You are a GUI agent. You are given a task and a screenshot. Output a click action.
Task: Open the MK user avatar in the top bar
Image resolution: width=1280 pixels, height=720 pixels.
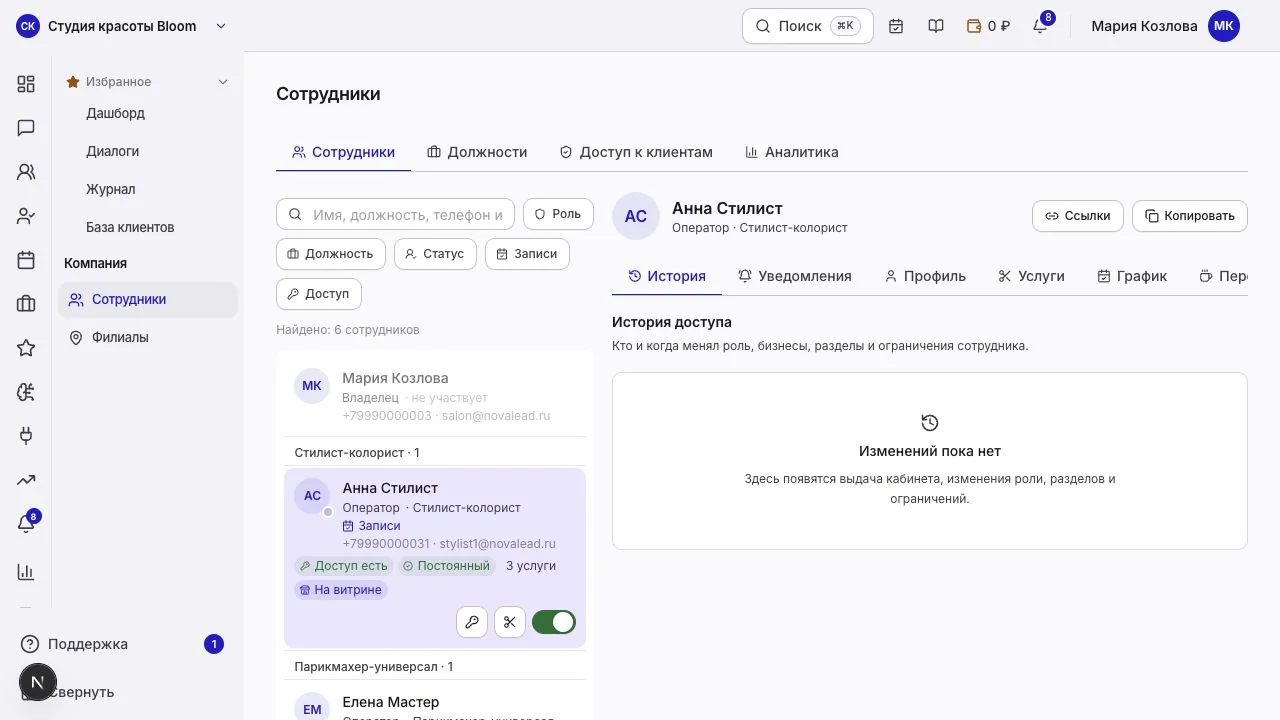[x=1224, y=26]
